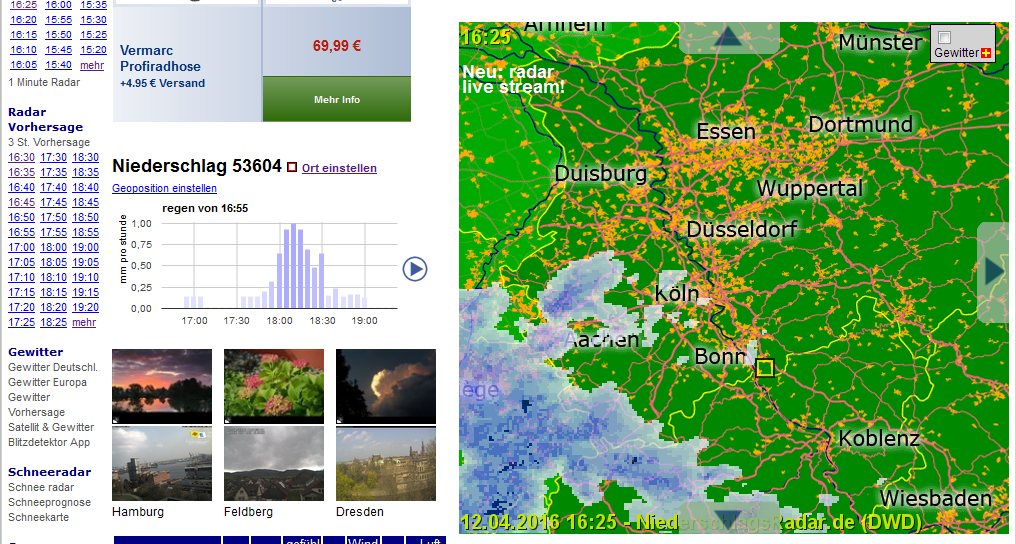
Task: Click the 'Neu: radar live stream!' text on map
Action: coord(513,79)
